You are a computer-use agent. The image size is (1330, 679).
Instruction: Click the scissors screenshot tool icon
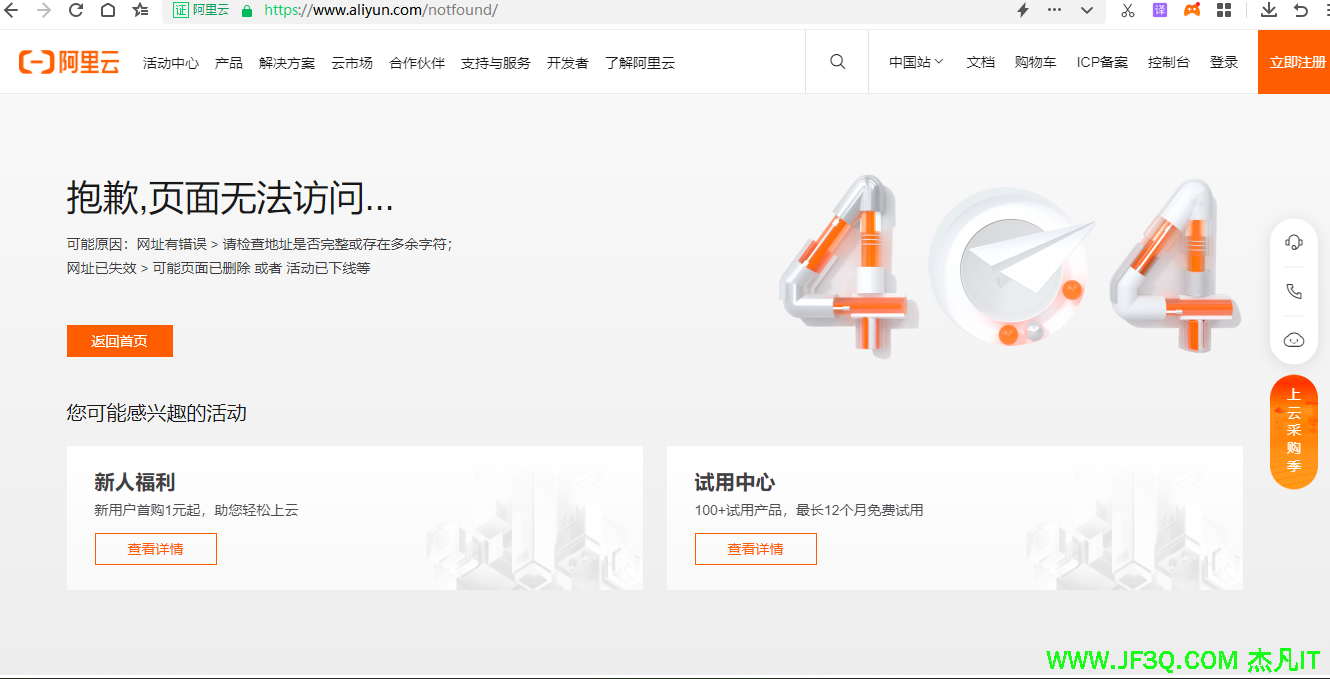[1128, 10]
